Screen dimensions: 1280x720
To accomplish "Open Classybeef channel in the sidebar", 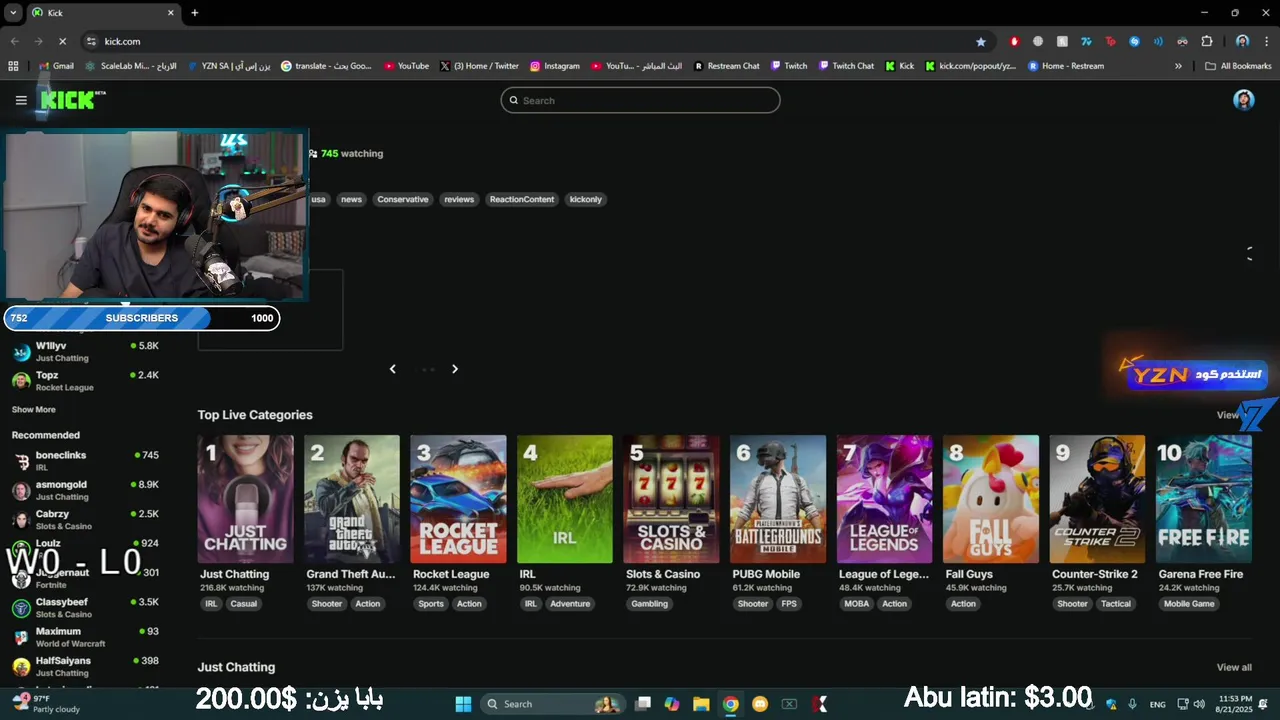I will [85, 608].
